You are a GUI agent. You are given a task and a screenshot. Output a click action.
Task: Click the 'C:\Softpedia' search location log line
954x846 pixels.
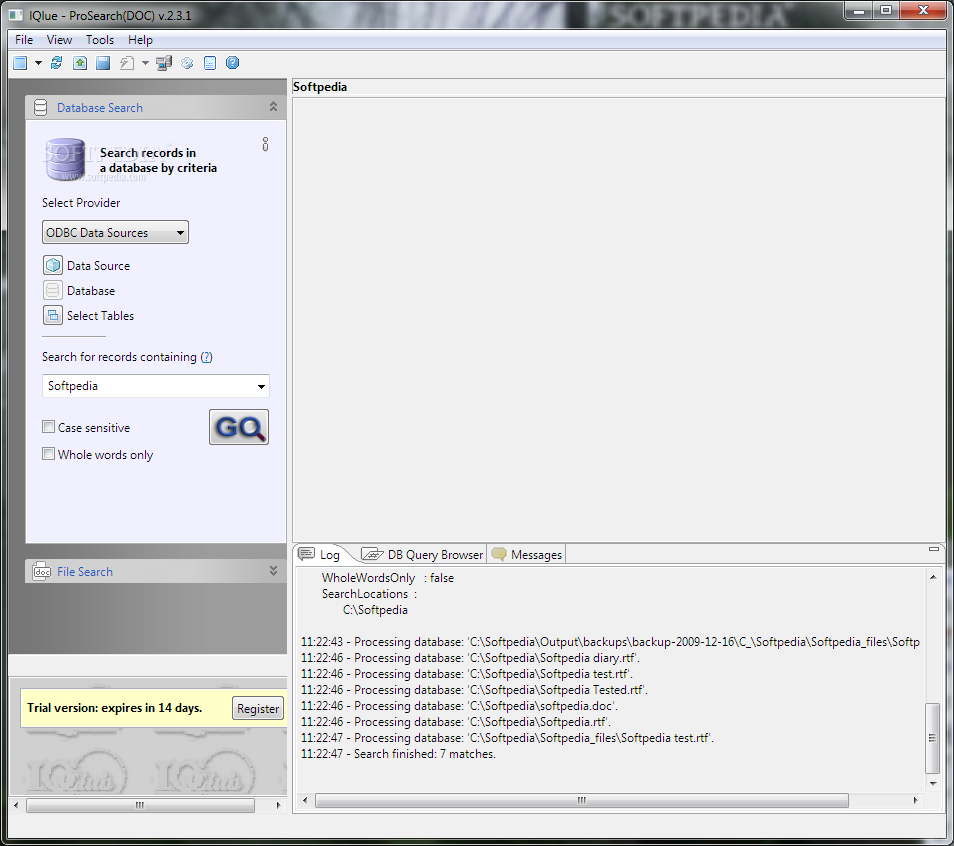pyautogui.click(x=375, y=610)
